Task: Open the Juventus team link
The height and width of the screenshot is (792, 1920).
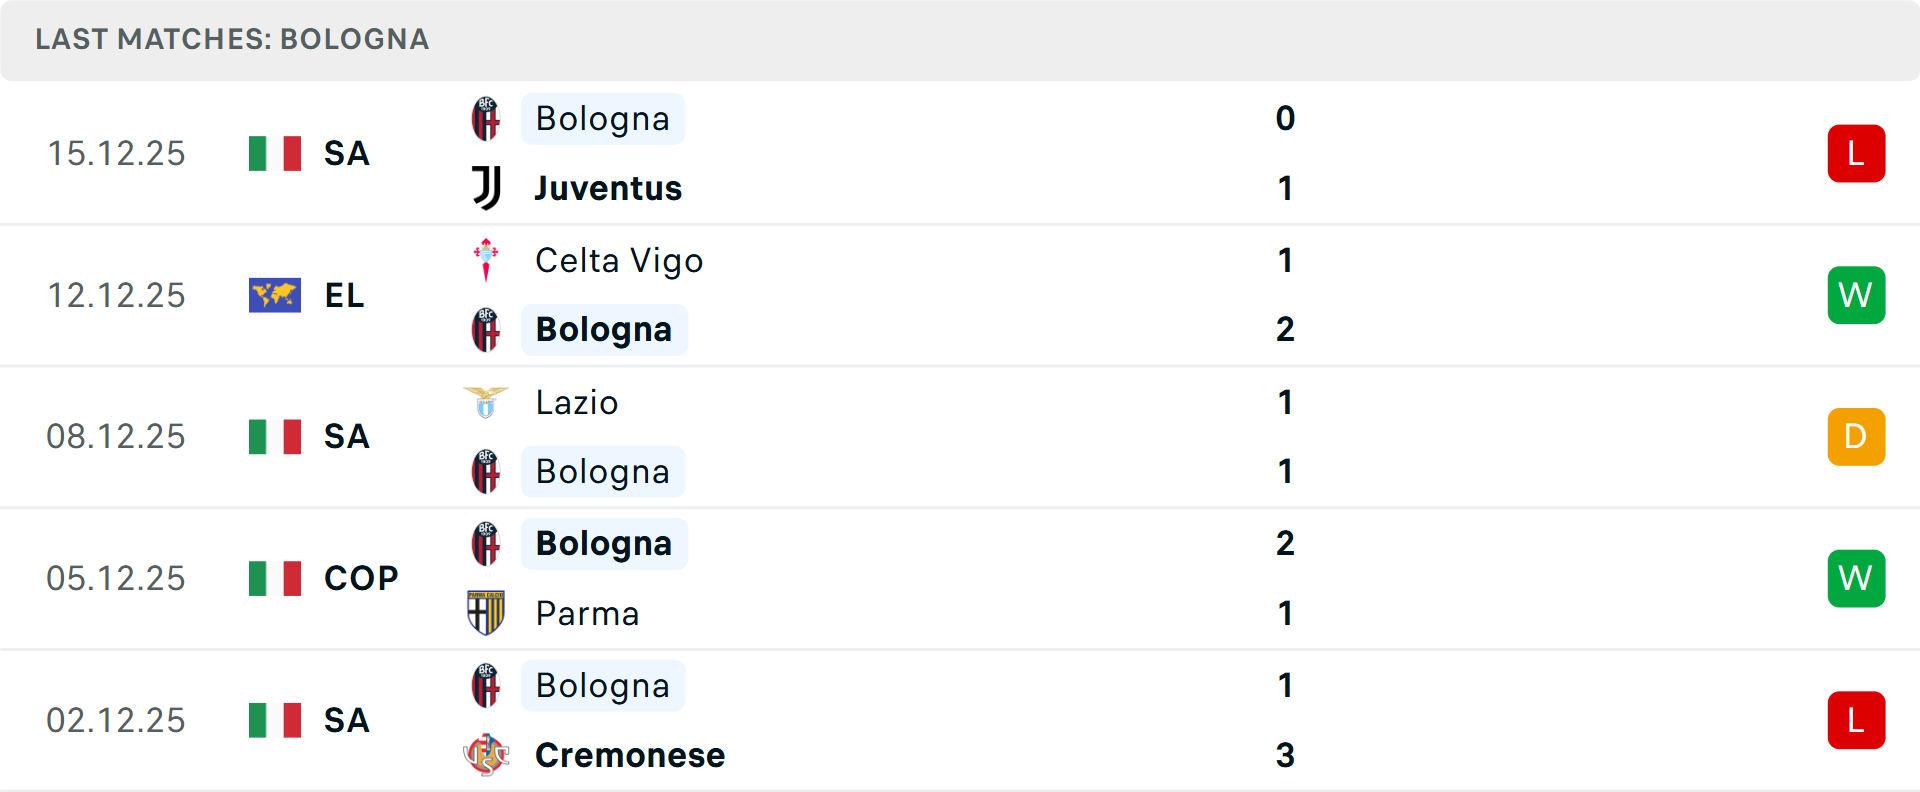Action: [x=608, y=188]
